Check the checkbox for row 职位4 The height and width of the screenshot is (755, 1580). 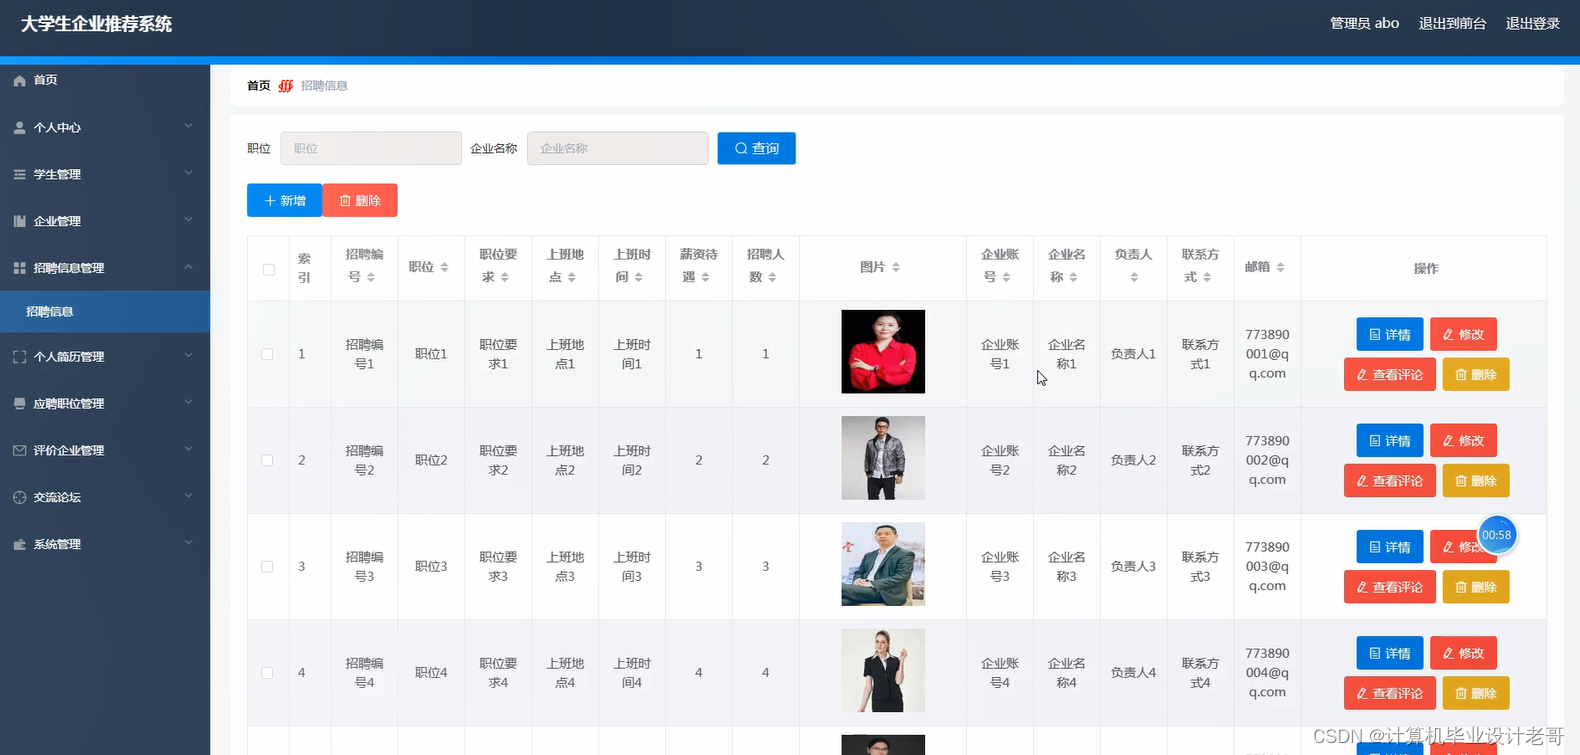coord(267,673)
